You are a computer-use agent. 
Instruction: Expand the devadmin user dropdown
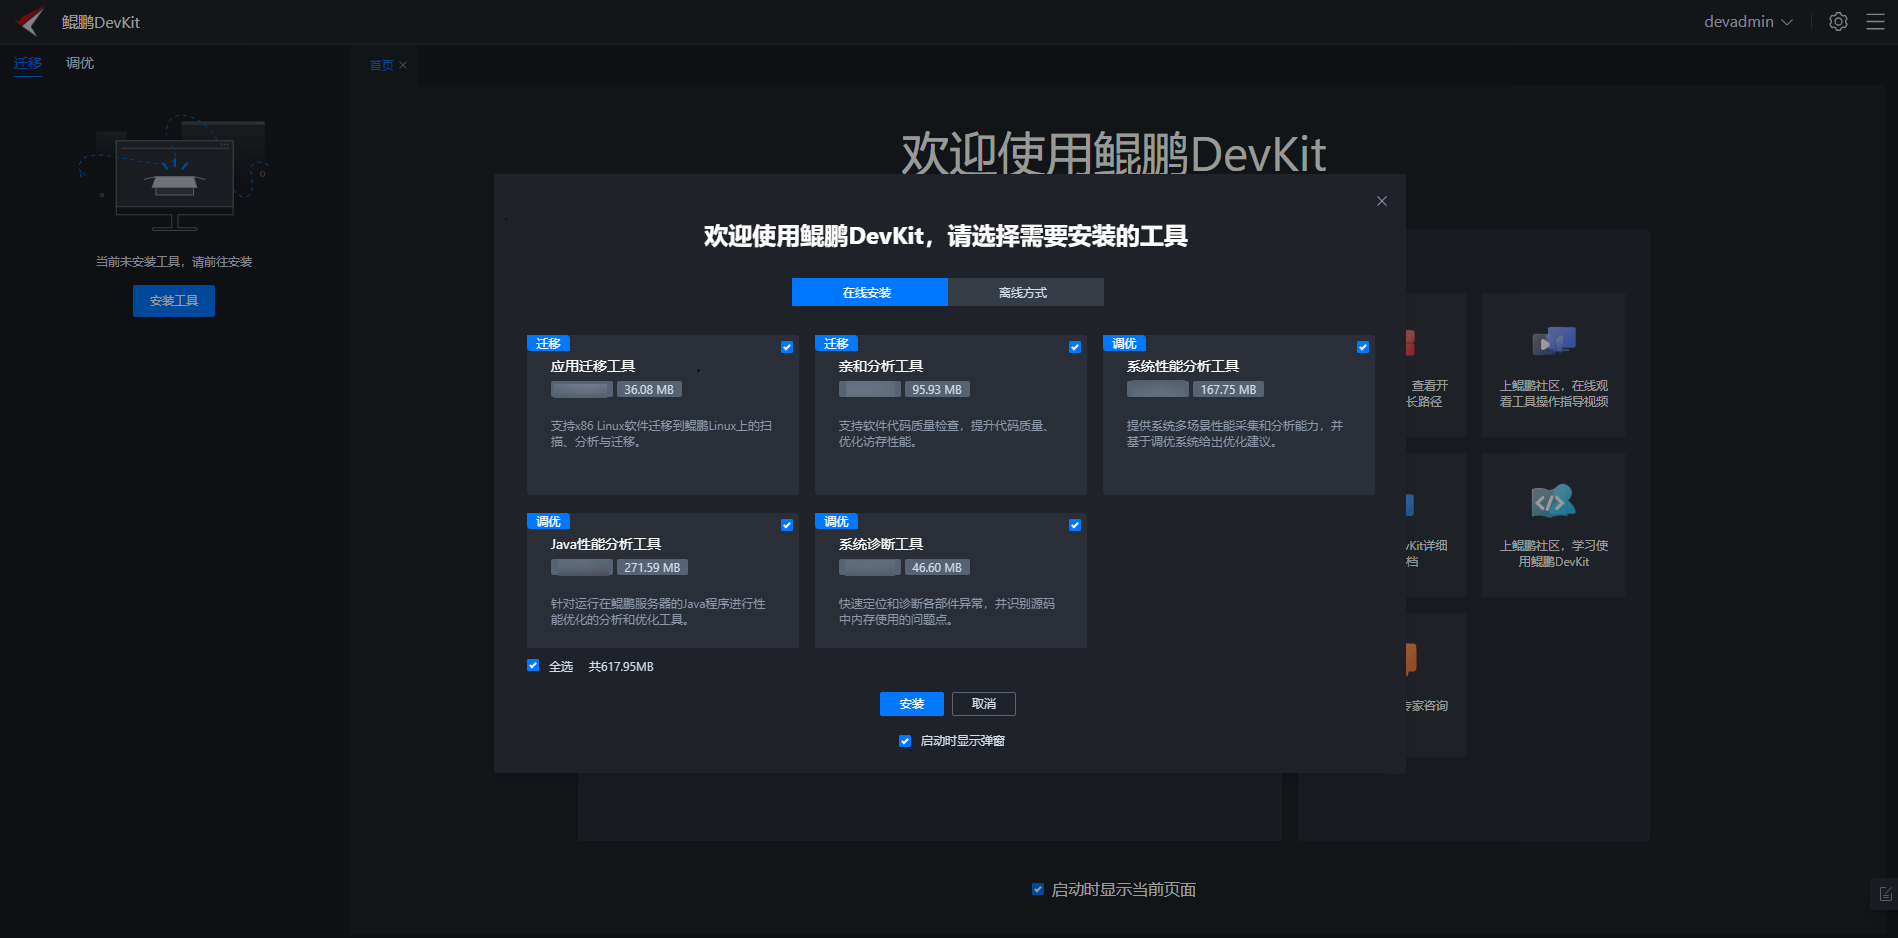pos(1748,22)
